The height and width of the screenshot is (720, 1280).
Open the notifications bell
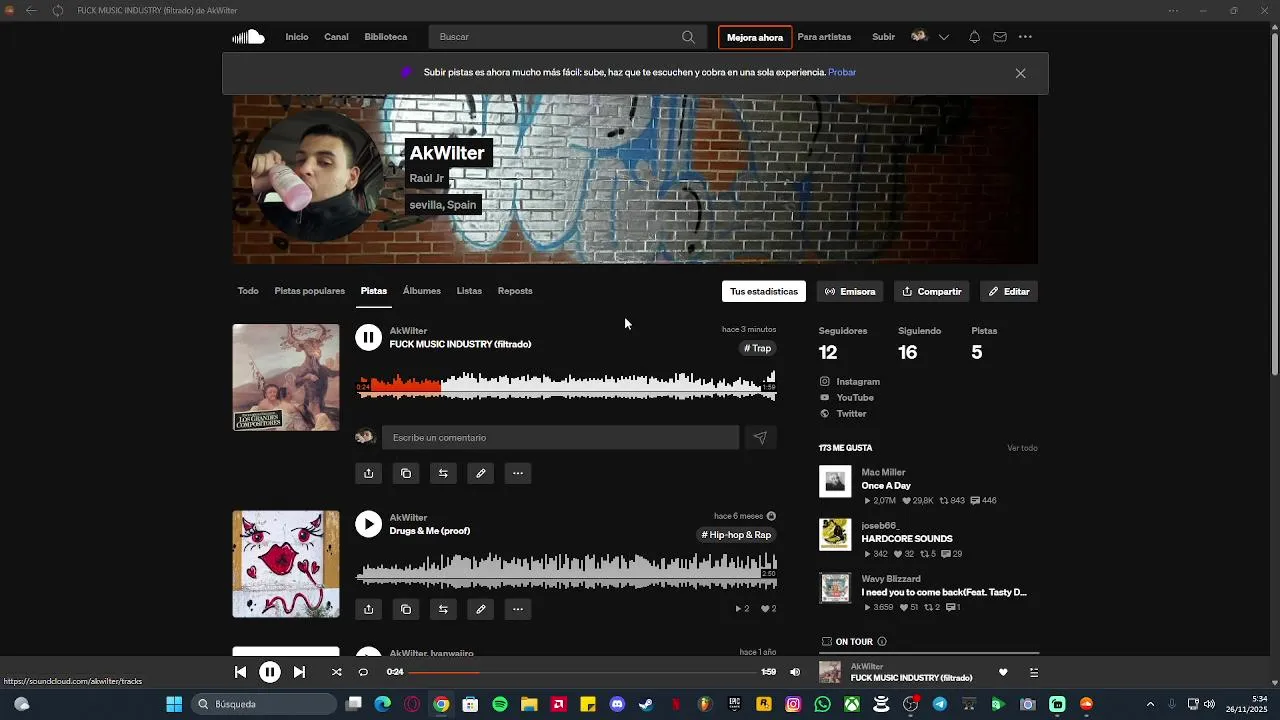coord(974,37)
